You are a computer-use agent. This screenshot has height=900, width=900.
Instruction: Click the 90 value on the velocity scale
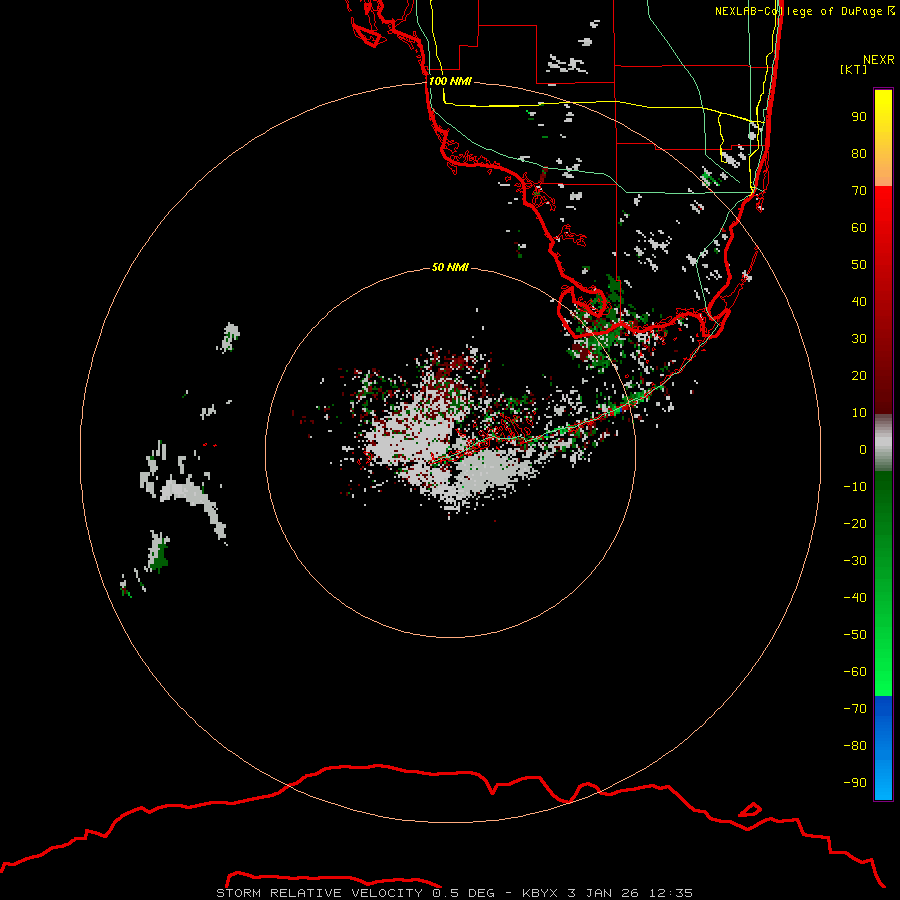point(859,117)
